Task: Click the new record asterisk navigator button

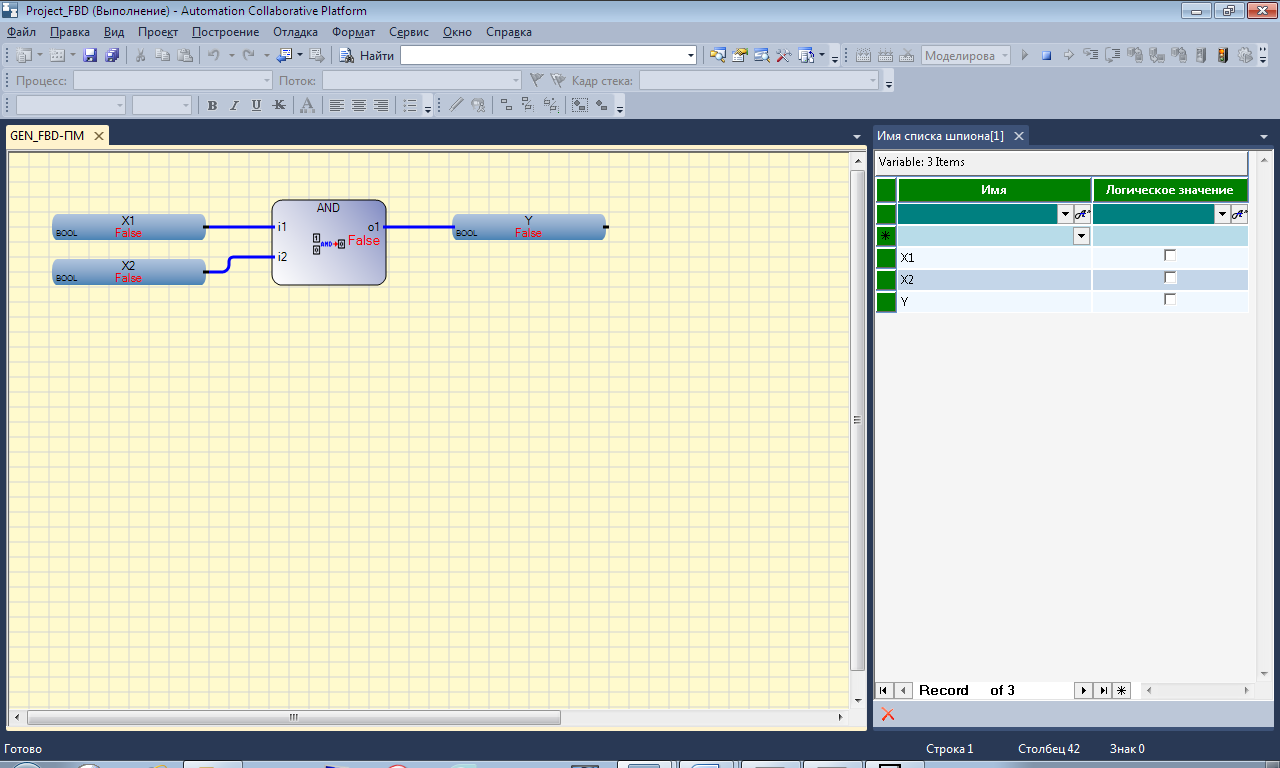Action: pos(1121,690)
